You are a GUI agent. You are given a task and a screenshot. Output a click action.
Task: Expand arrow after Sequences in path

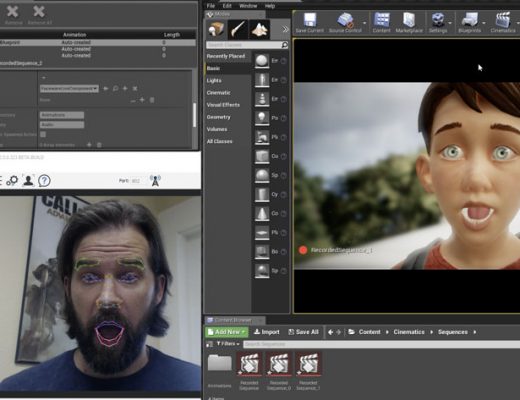click(x=474, y=332)
